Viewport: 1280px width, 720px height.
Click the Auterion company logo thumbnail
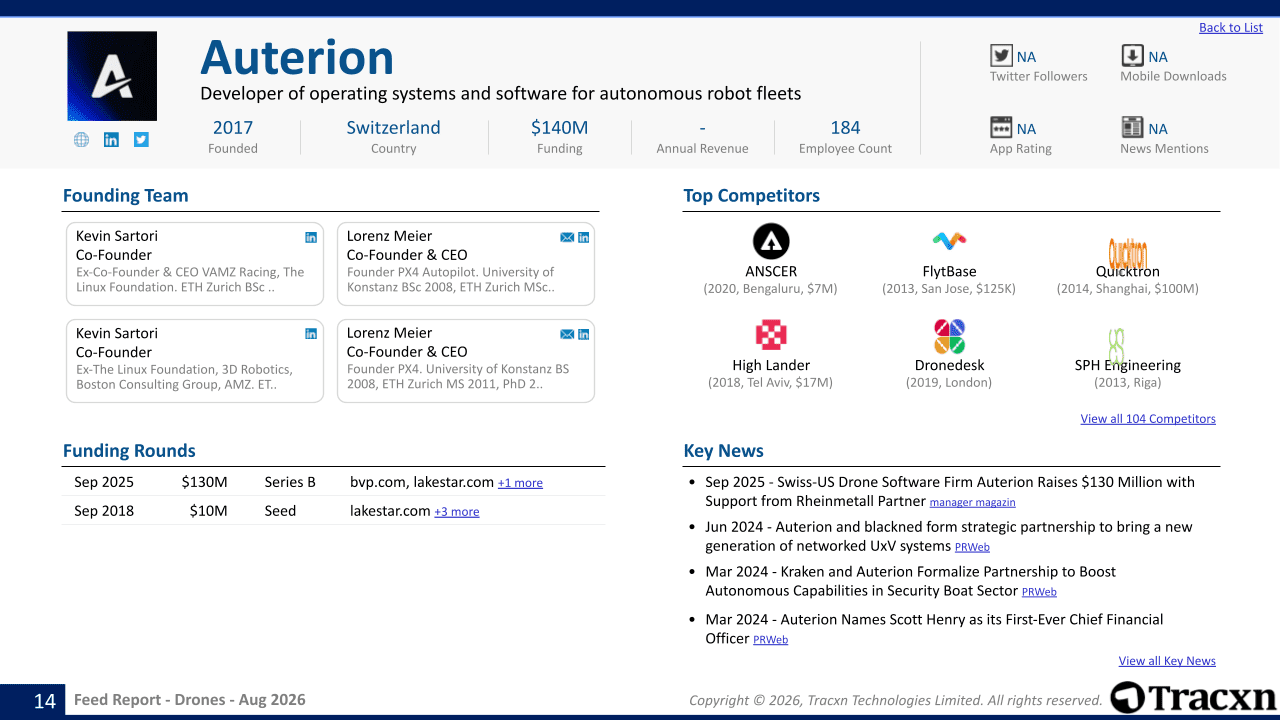click(x=112, y=76)
